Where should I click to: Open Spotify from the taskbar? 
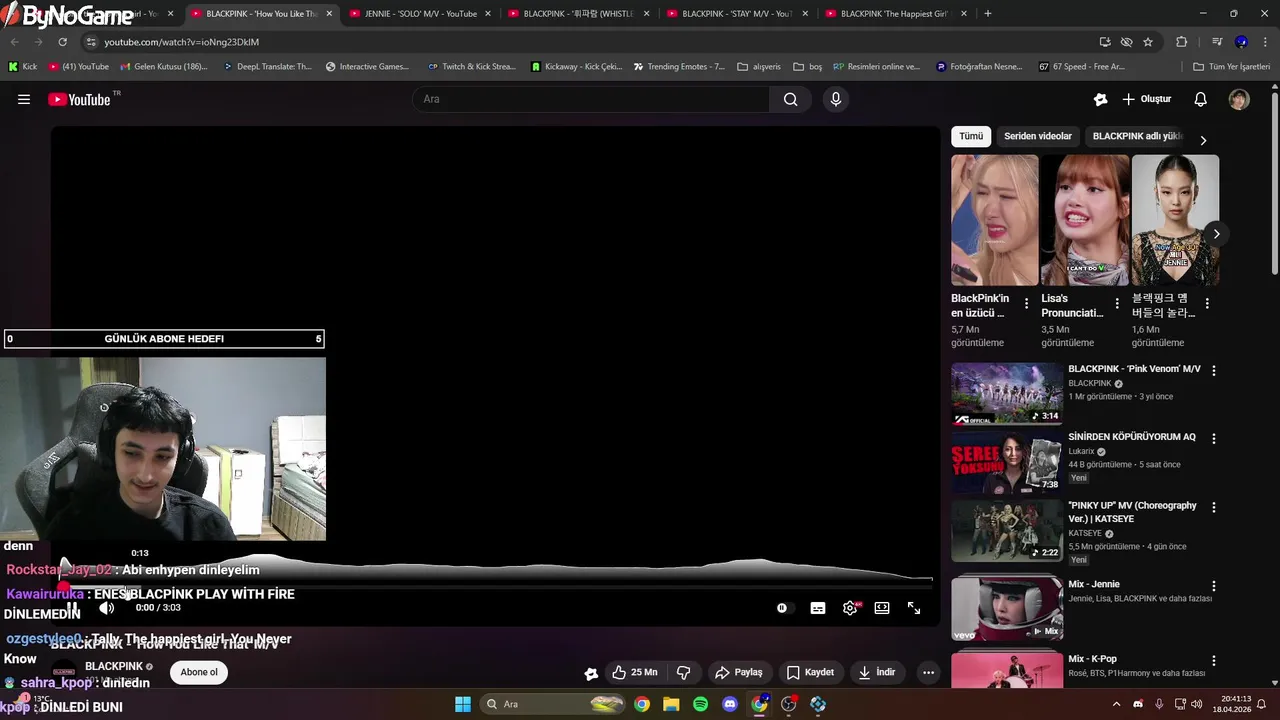tap(700, 704)
